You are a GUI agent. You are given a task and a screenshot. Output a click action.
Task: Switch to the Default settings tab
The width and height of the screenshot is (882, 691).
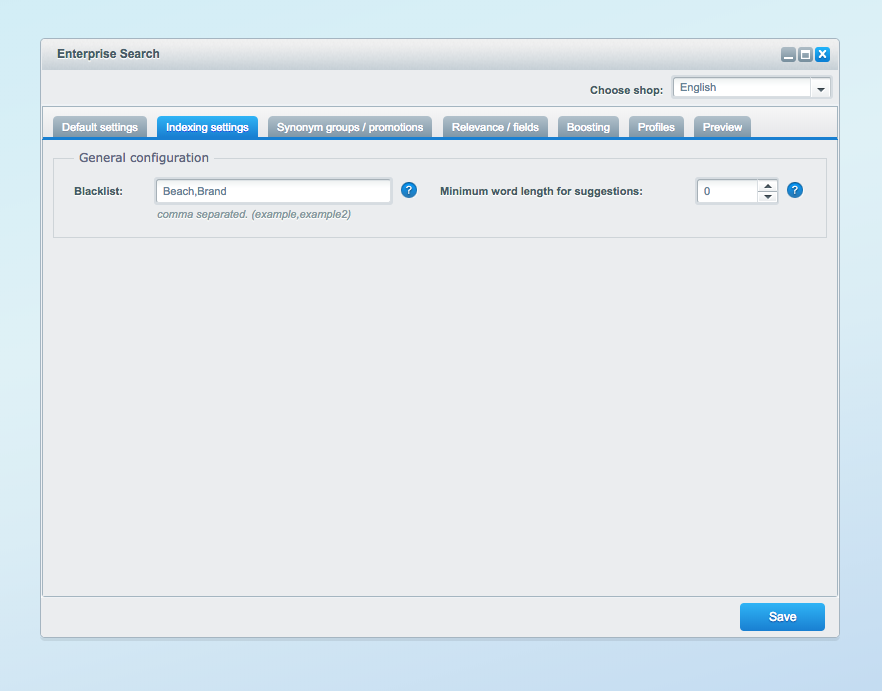click(x=100, y=127)
